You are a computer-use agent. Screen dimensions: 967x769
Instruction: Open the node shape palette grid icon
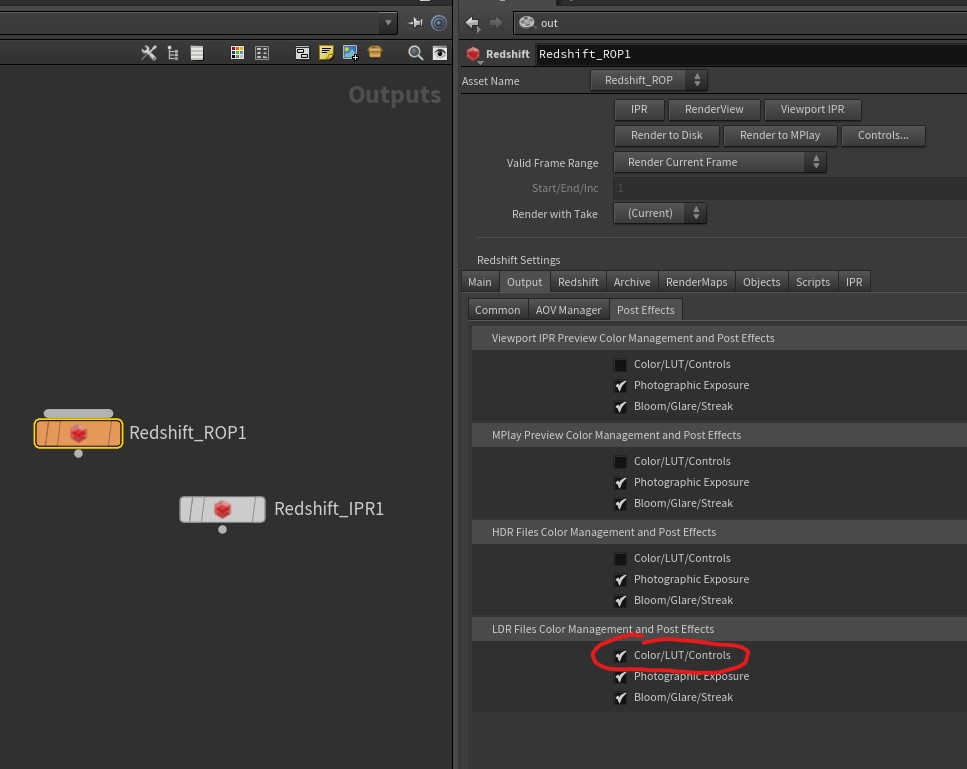262,53
